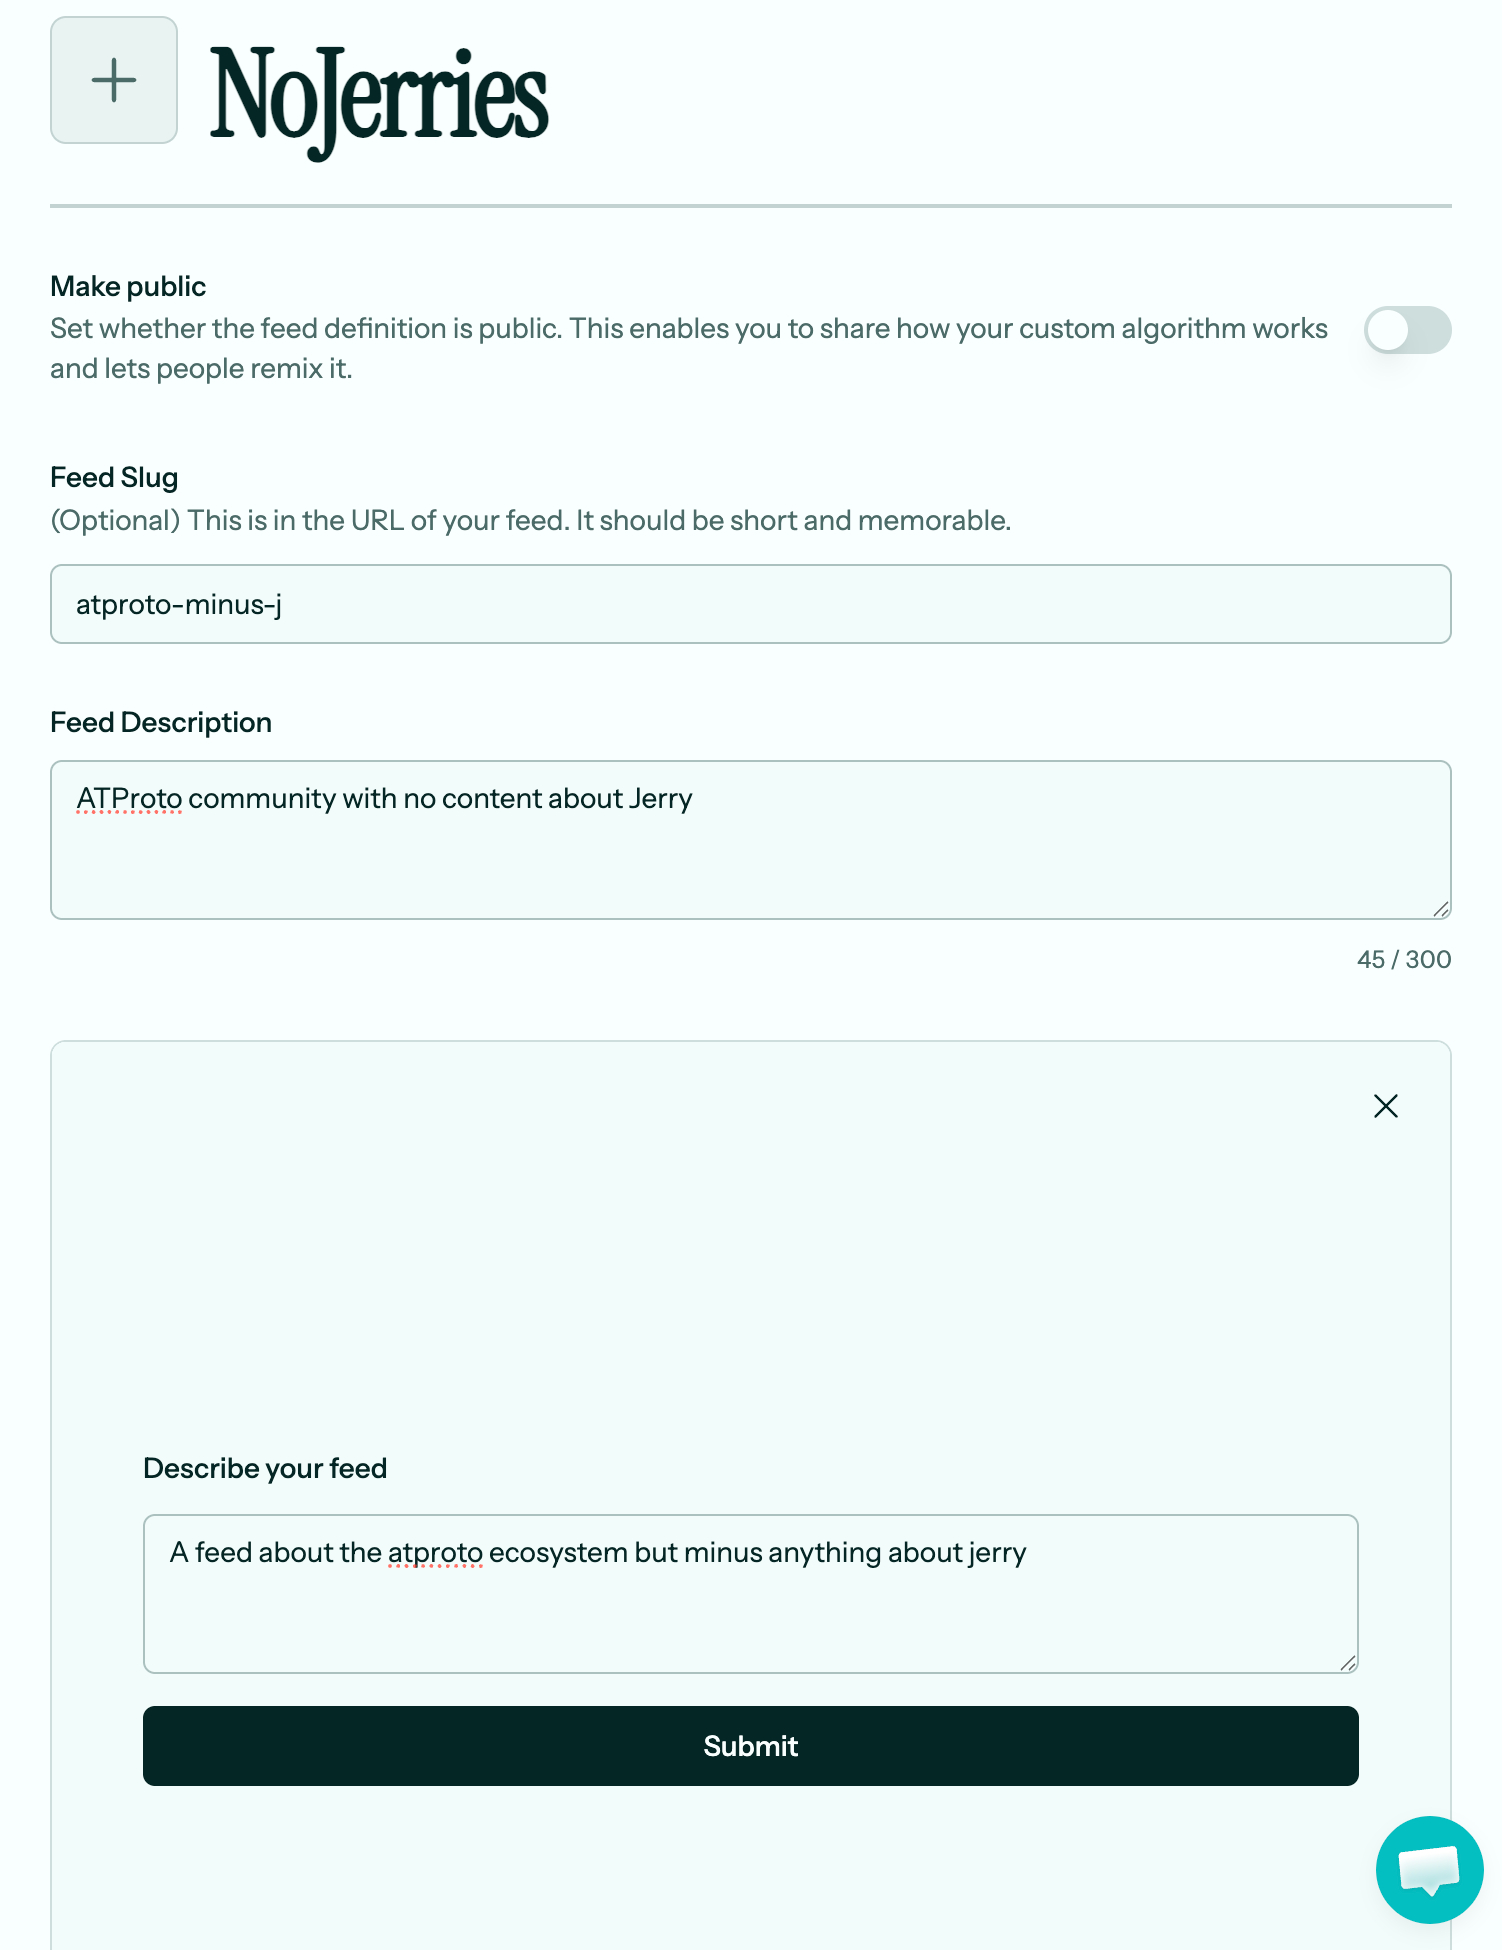Grab the Feed Description resize handle
The image size is (1502, 1950).
coord(1440,908)
